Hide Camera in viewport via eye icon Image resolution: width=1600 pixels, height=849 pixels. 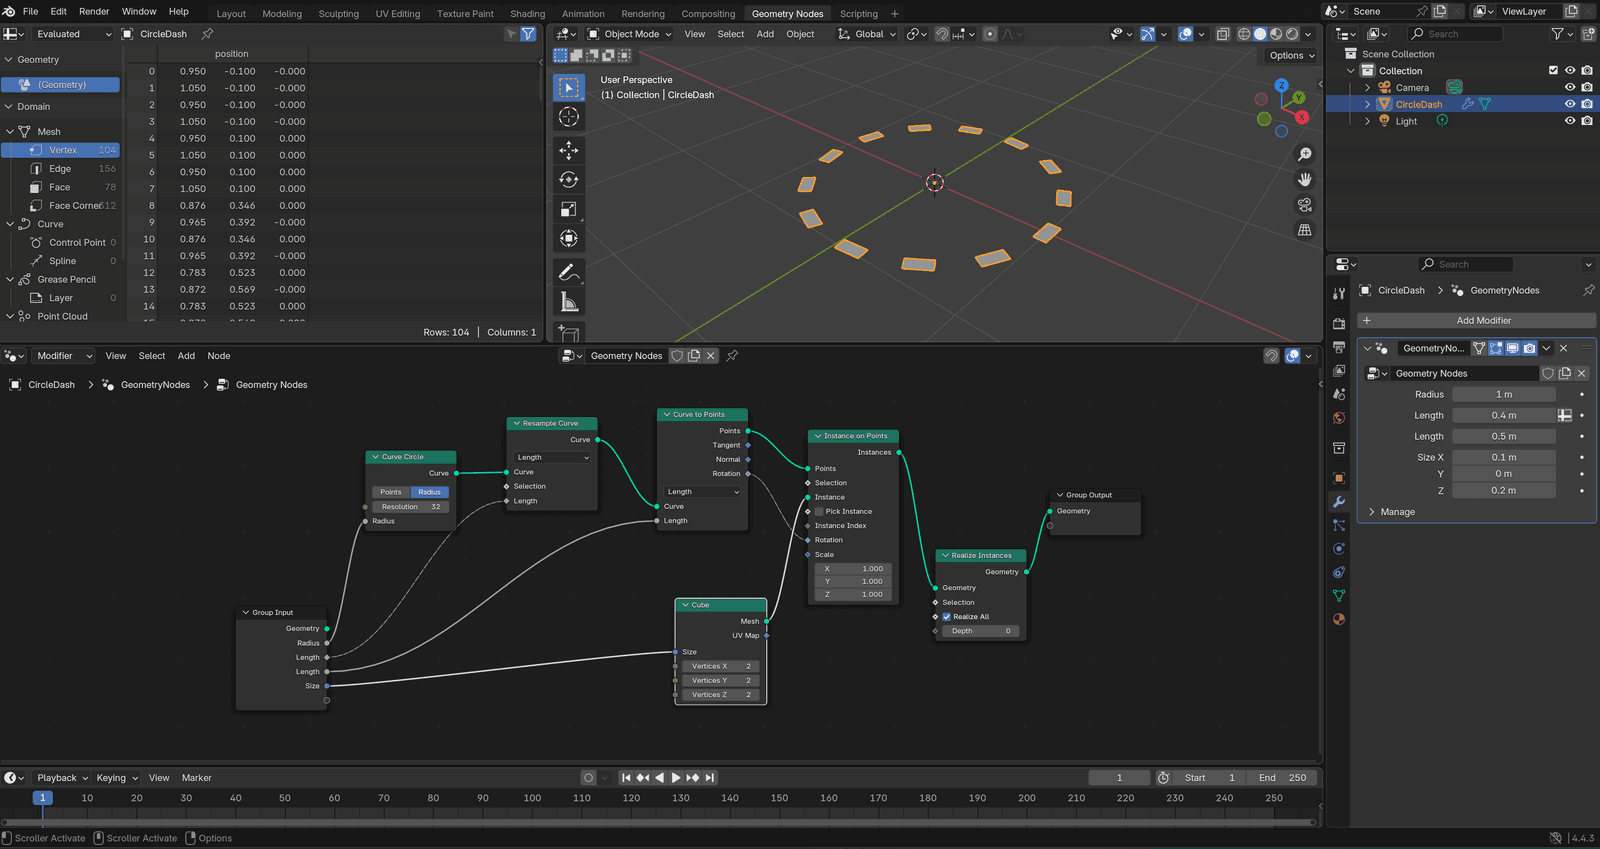(x=1570, y=88)
